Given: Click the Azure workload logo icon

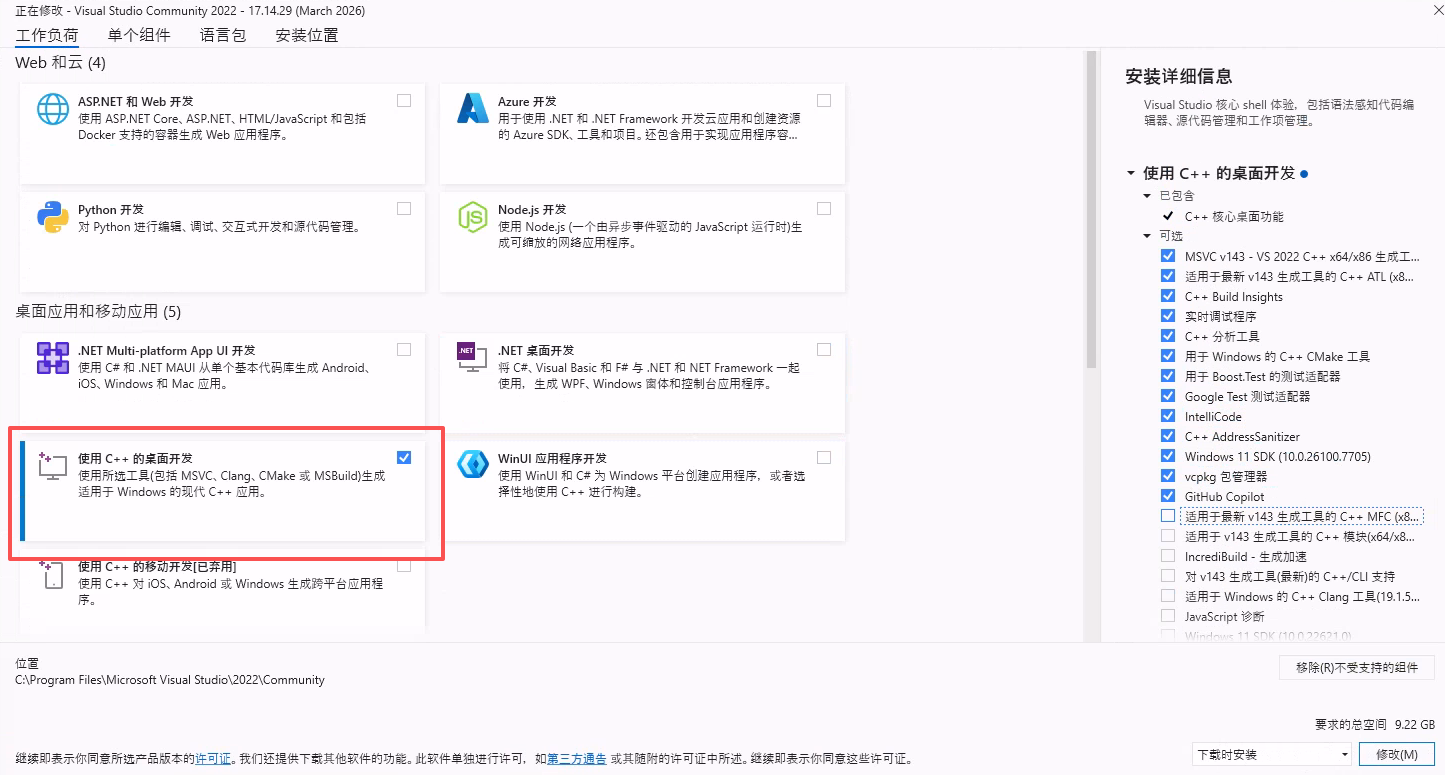Looking at the screenshot, I should click(x=472, y=108).
